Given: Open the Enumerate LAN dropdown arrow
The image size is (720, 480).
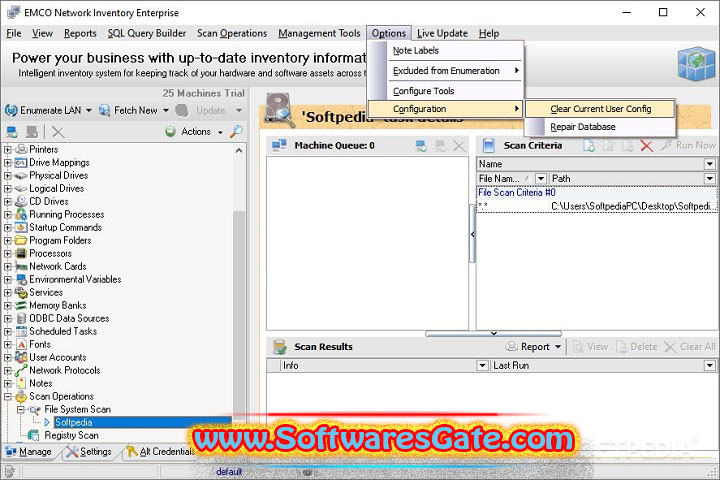Looking at the screenshot, I should pyautogui.click(x=89, y=110).
